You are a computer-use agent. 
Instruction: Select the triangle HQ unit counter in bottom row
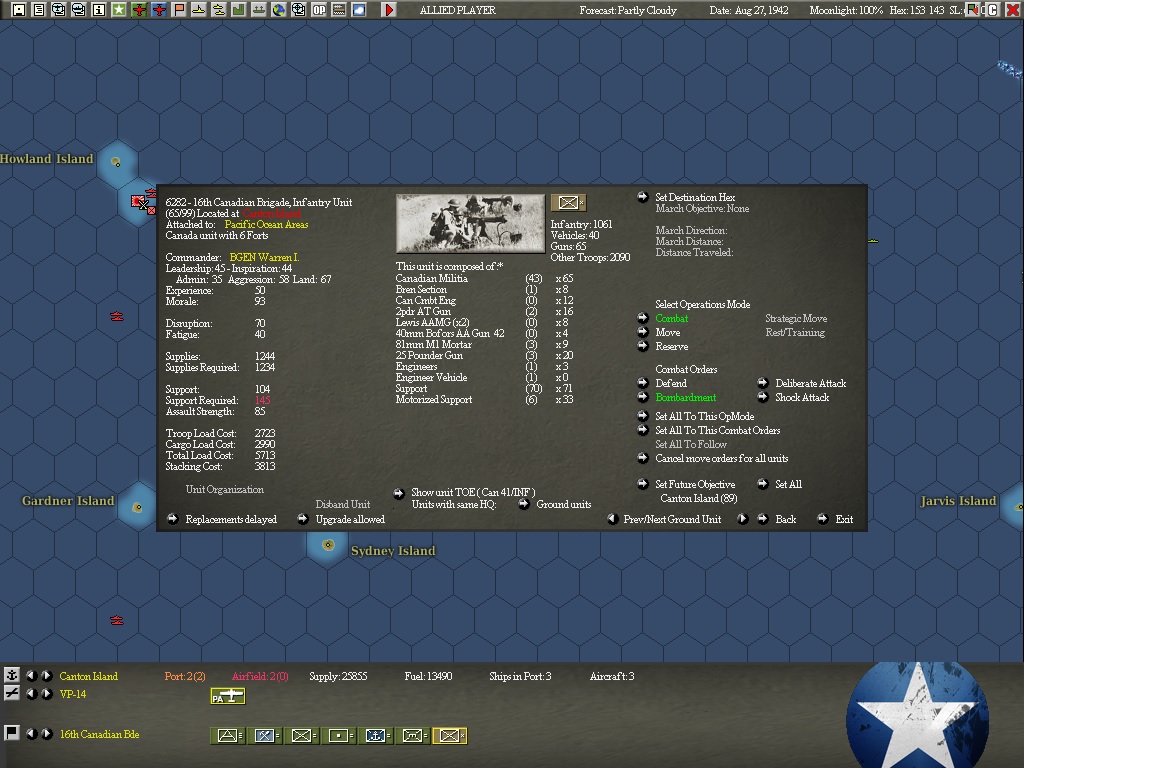point(228,735)
